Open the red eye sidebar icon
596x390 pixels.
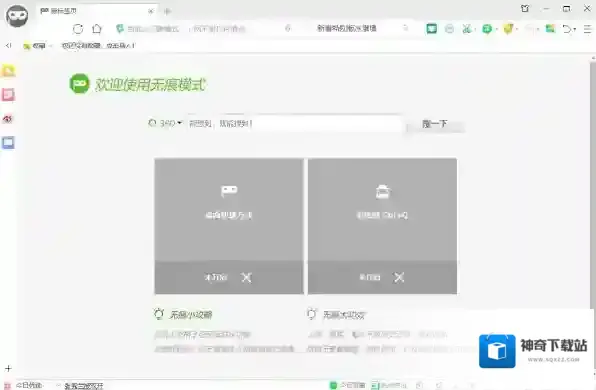pos(8,119)
